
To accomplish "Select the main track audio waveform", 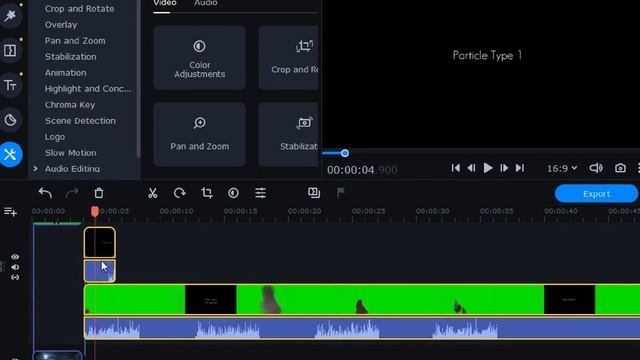I will (362, 329).
